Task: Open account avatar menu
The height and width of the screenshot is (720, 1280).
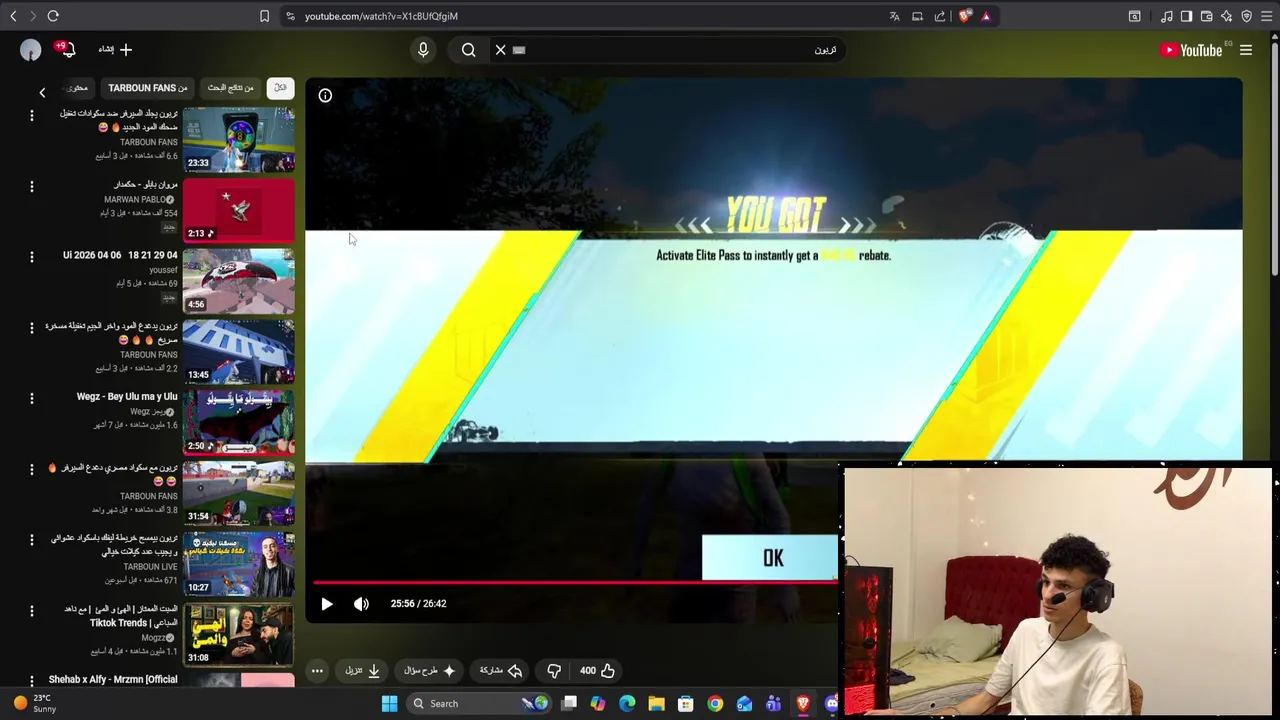Action: (x=31, y=50)
